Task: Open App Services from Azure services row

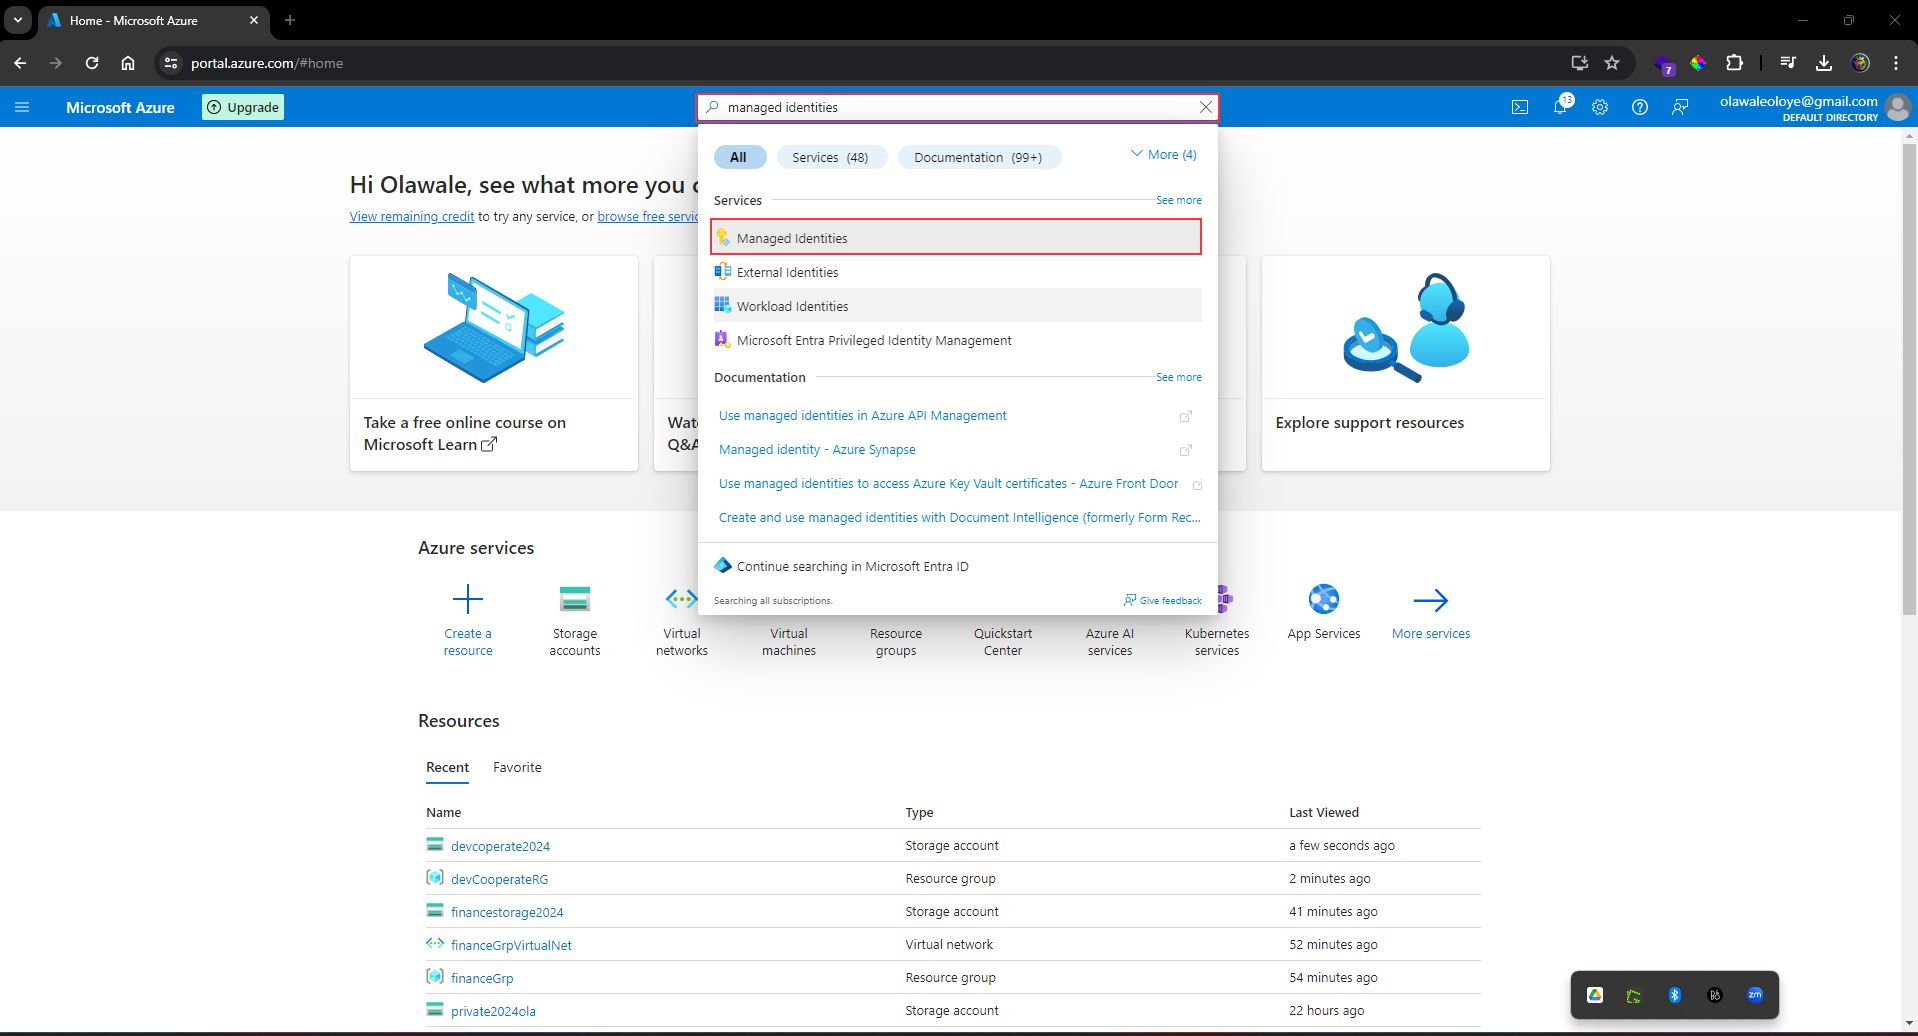Action: coord(1323,599)
